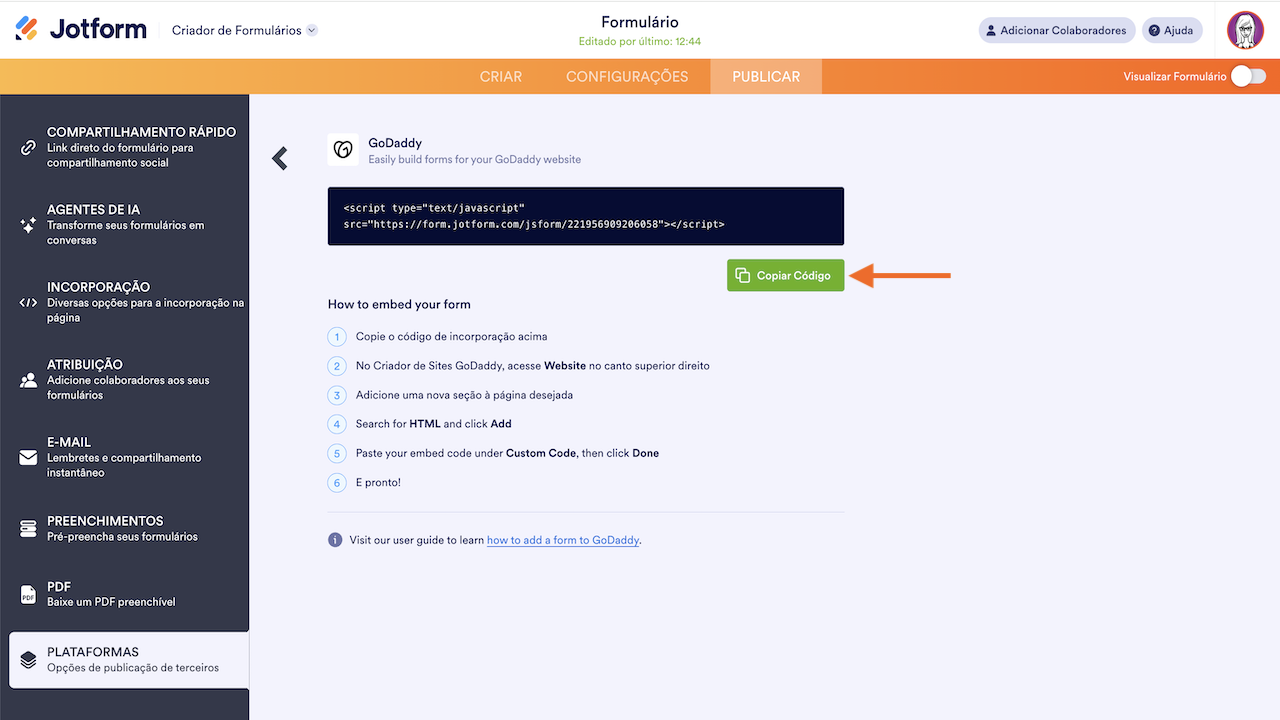Click the PDF file icon

tap(28, 594)
